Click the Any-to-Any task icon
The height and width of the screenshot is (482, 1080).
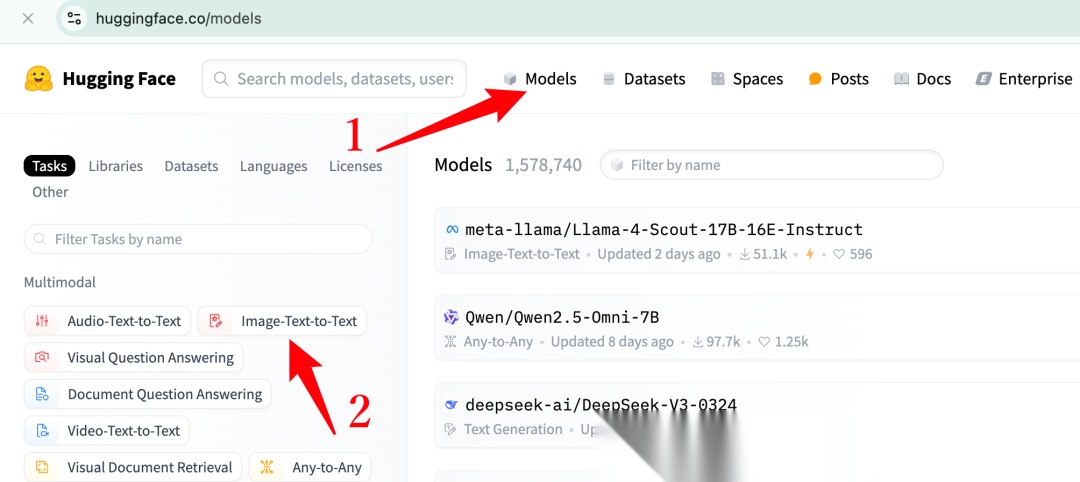(267, 468)
